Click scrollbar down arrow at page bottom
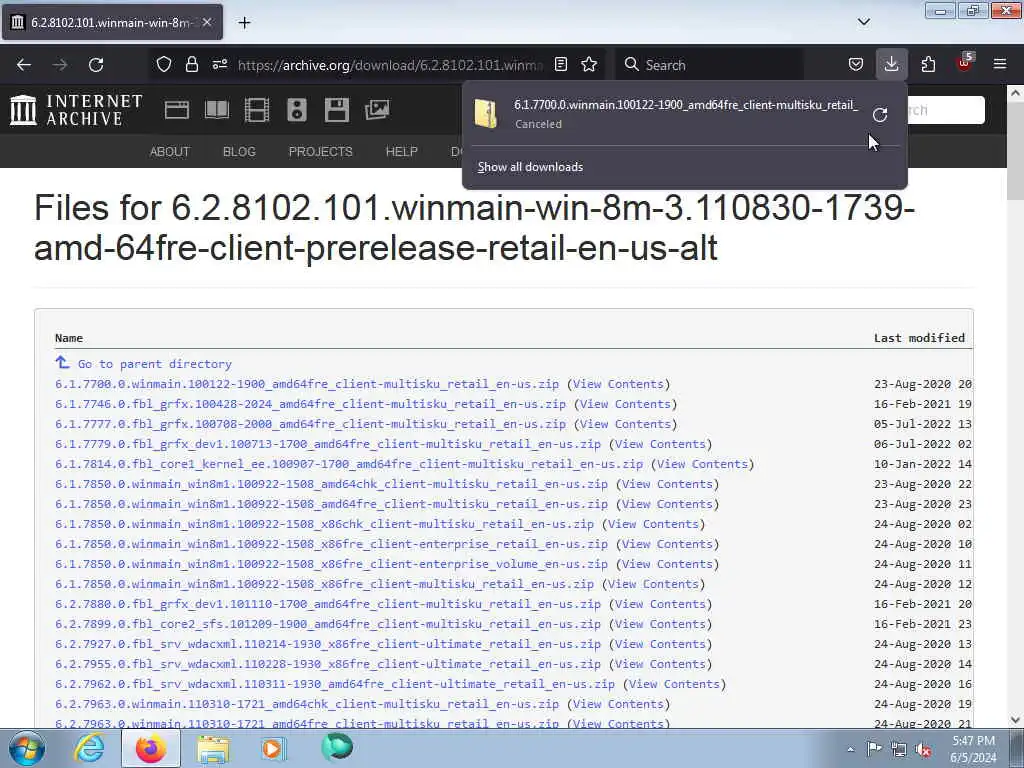This screenshot has width=1024, height=768. pos(1015,720)
